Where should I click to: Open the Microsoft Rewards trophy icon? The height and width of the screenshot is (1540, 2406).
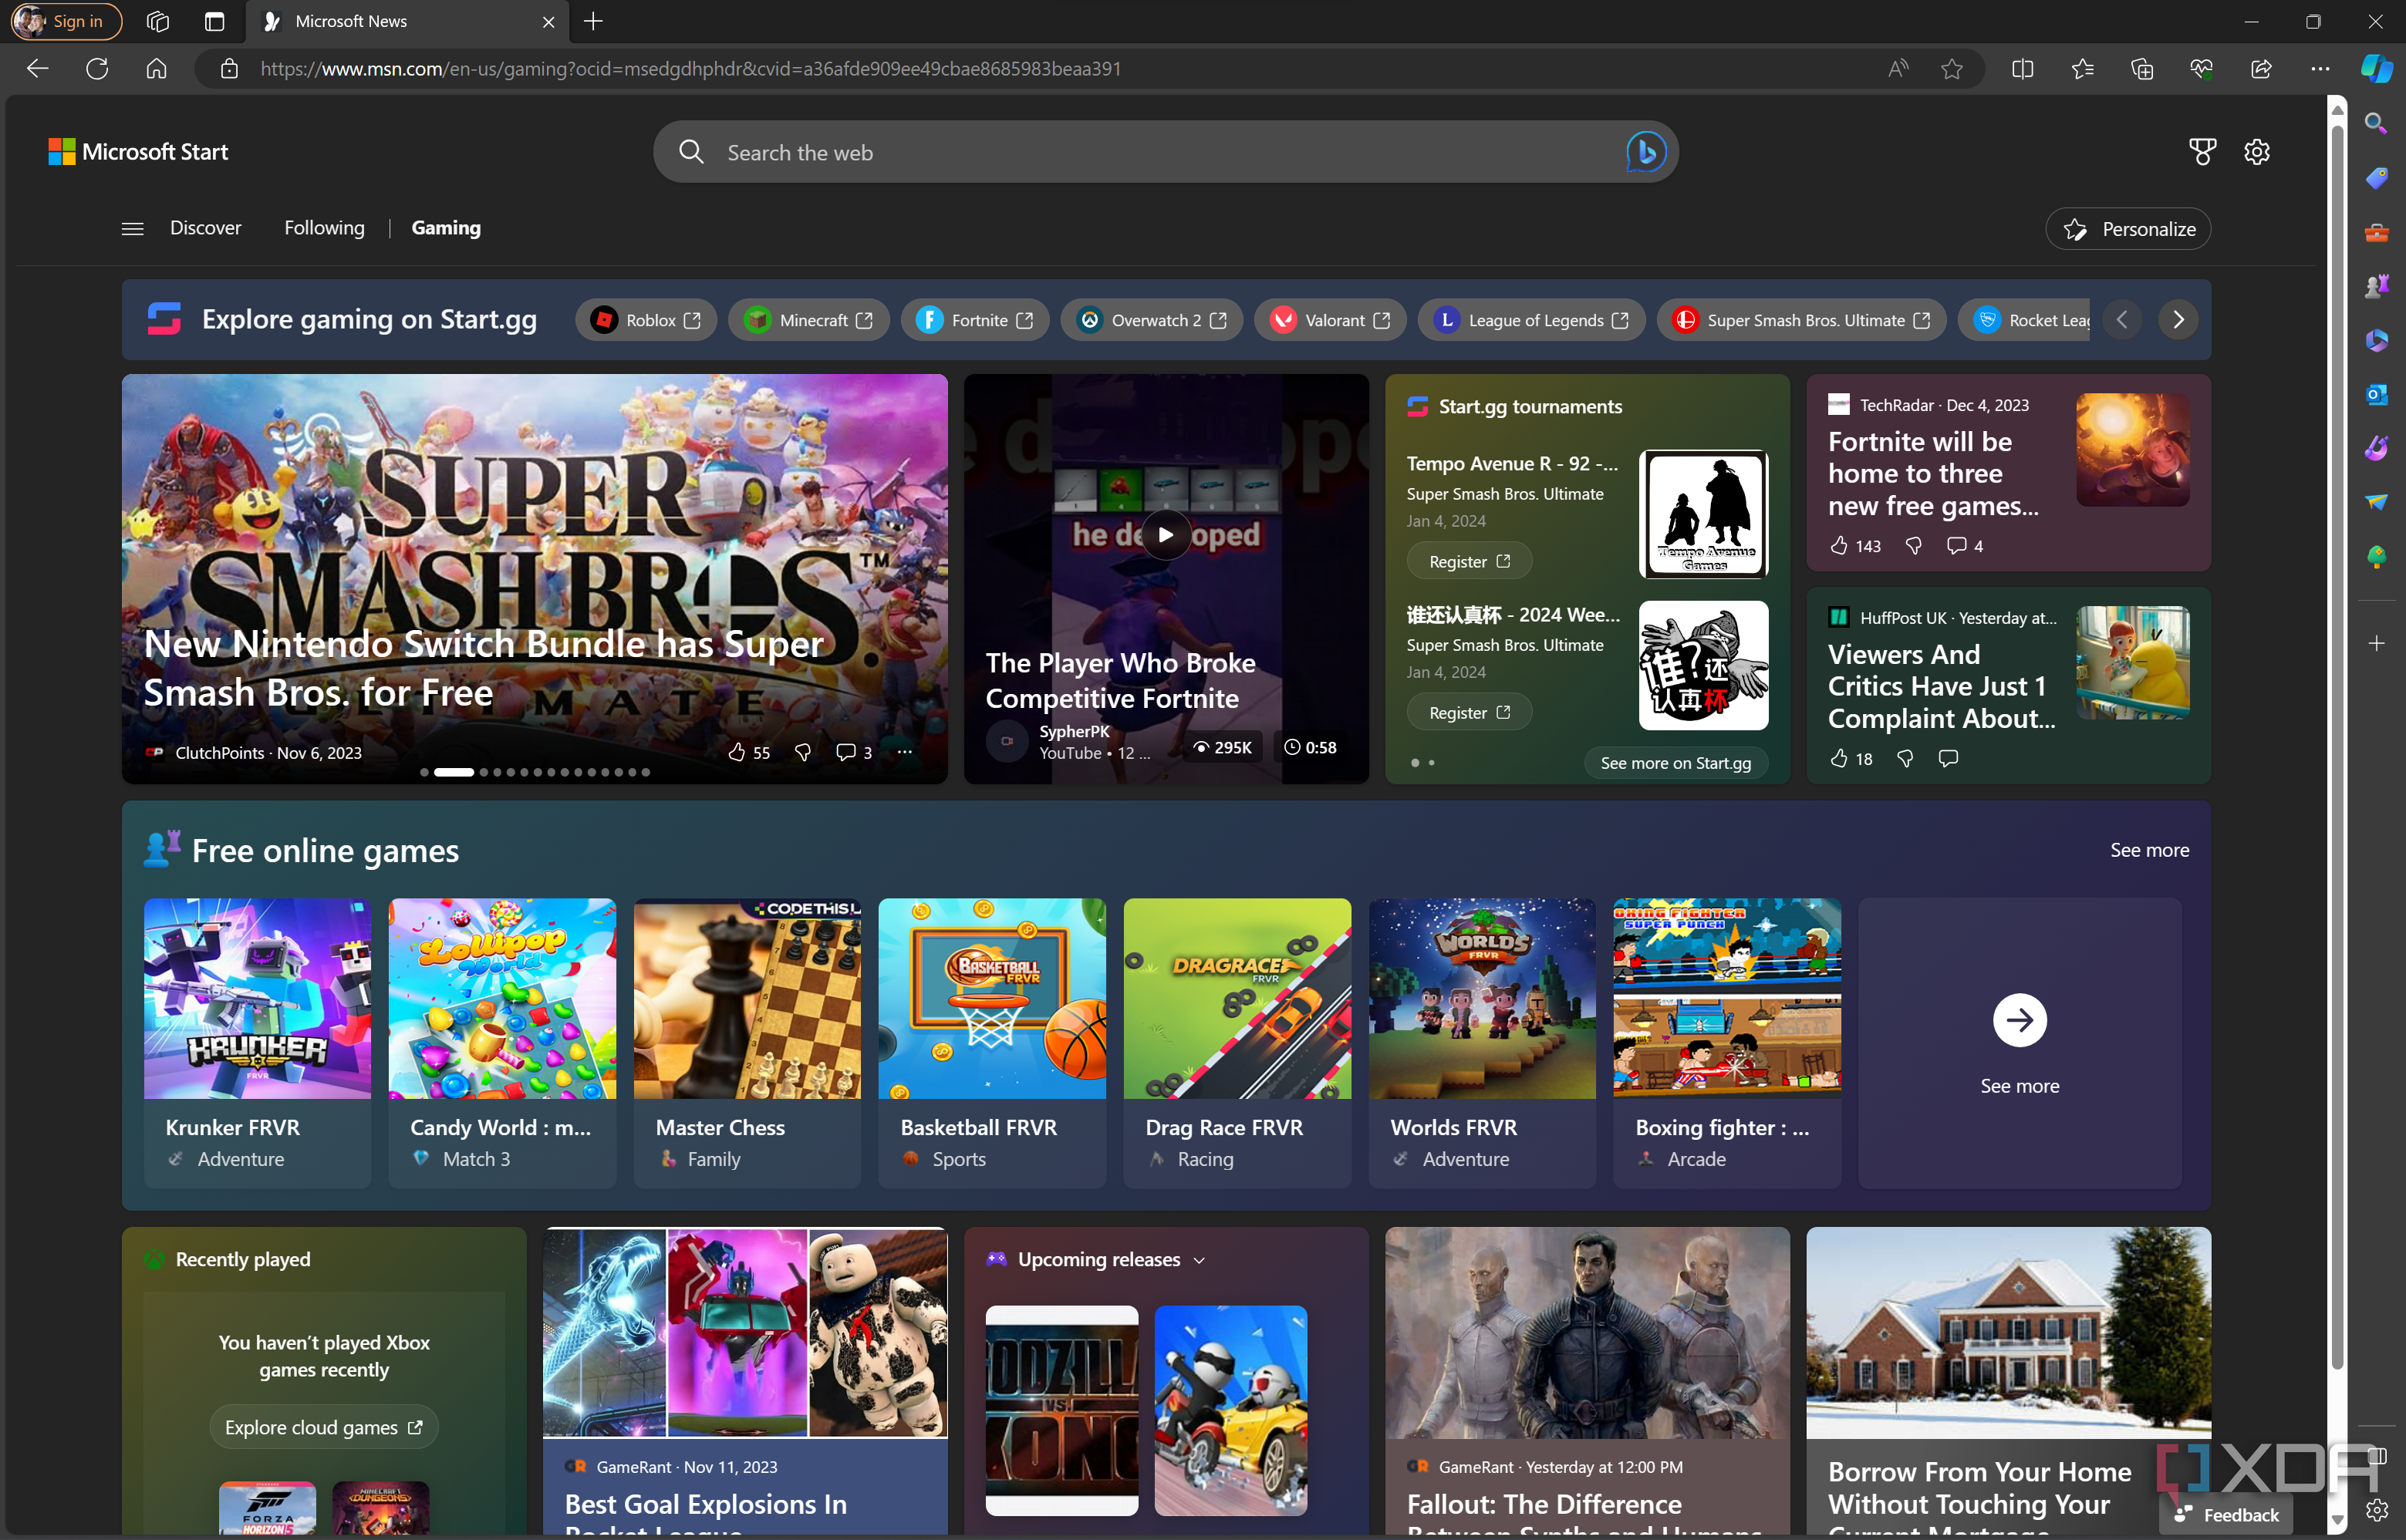tap(2202, 152)
